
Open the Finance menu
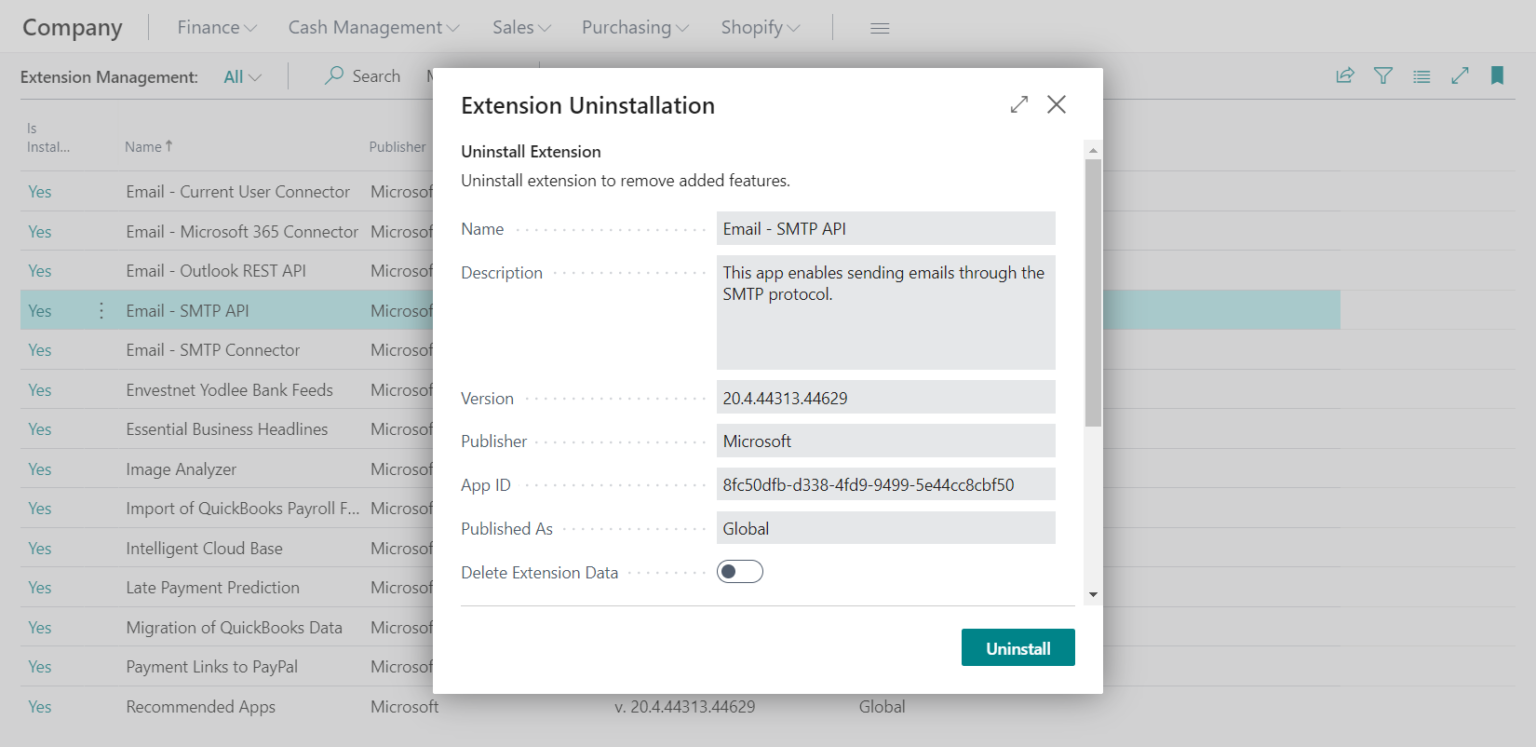[x=217, y=27]
